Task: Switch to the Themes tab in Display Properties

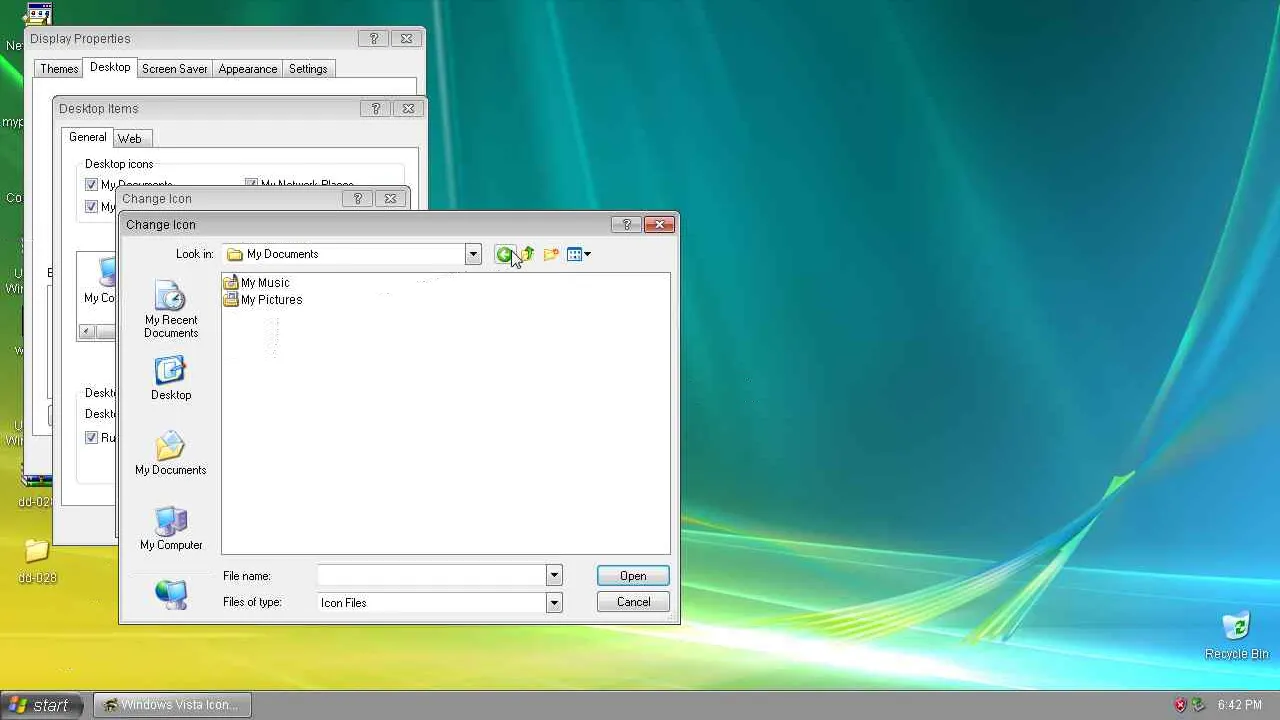Action: [x=59, y=69]
